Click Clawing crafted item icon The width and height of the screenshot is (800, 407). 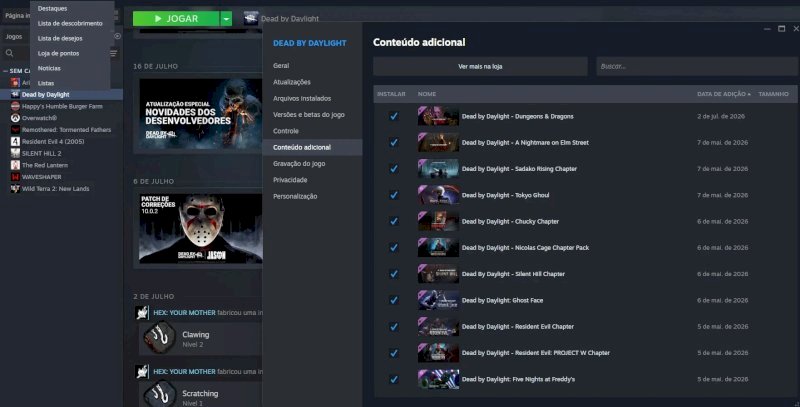pyautogui.click(x=160, y=338)
